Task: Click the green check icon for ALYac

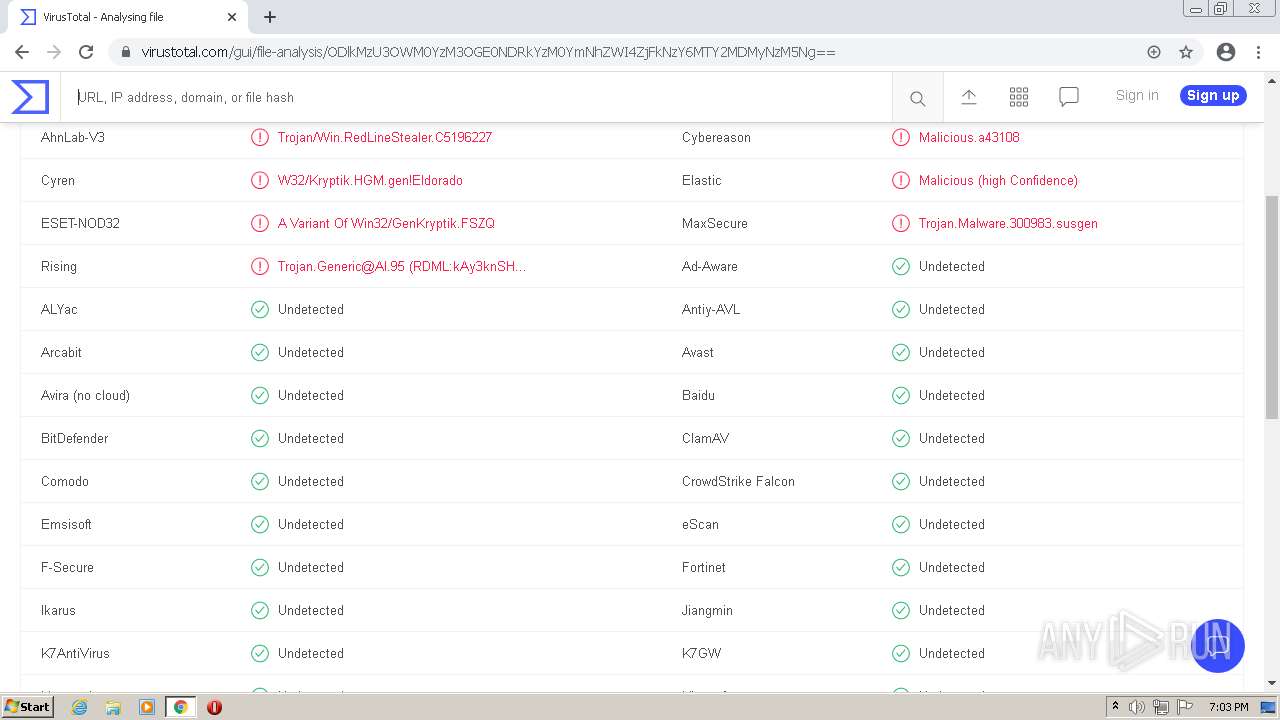Action: pos(260,309)
